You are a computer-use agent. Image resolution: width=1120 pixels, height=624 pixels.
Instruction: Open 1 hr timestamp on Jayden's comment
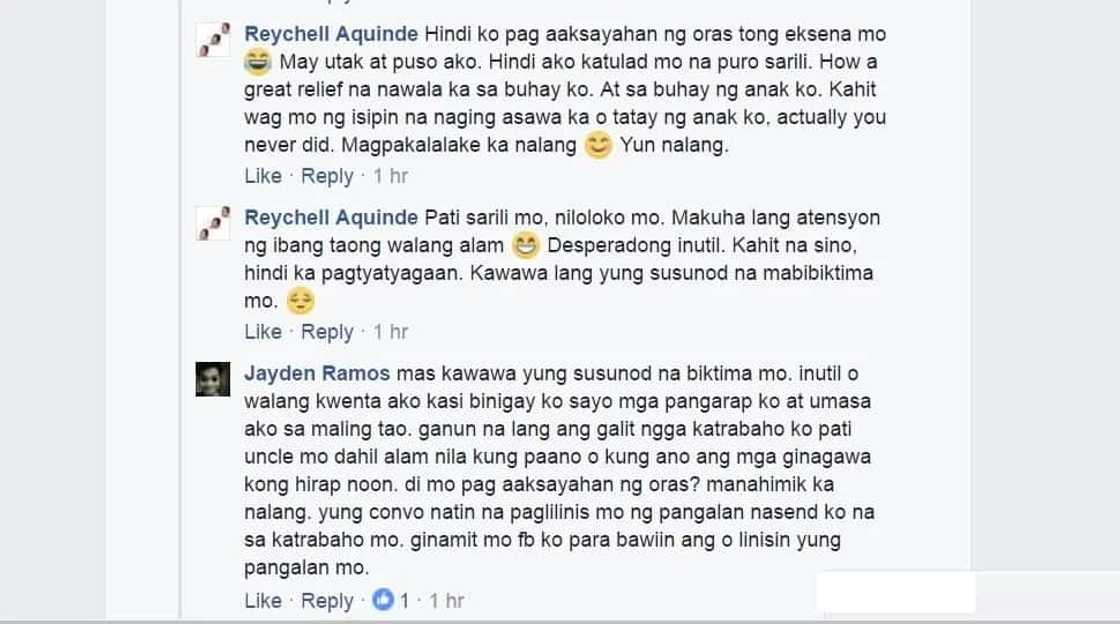pos(447,600)
